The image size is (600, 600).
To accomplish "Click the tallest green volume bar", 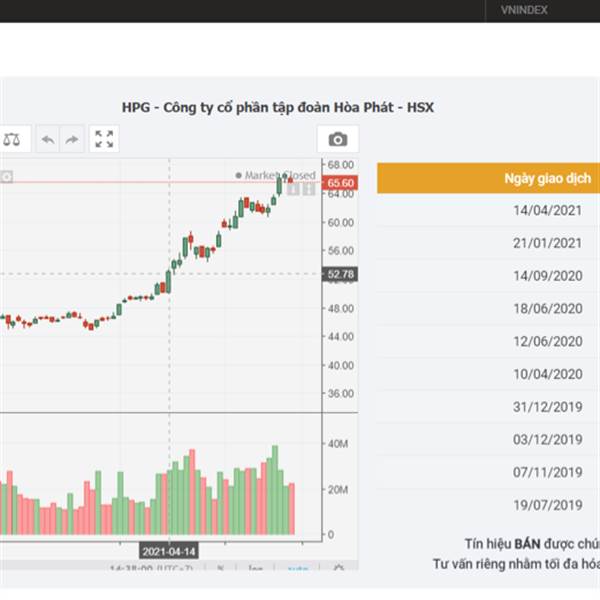I will click(x=275, y=490).
